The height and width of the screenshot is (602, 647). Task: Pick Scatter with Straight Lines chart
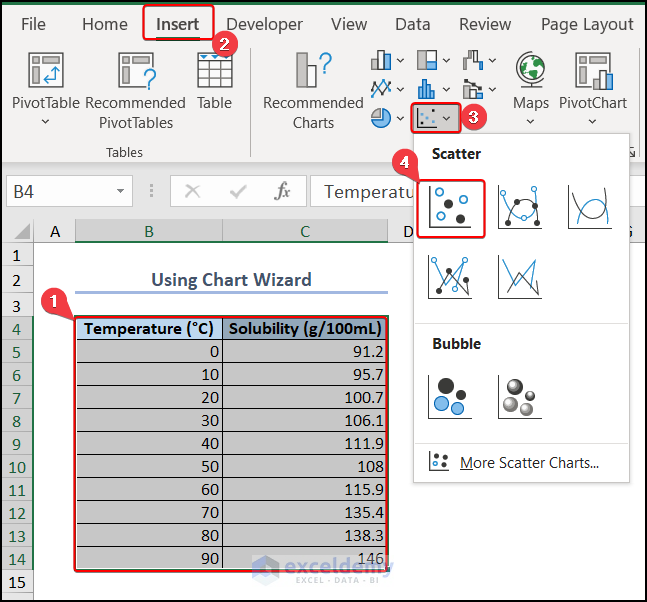coord(520,277)
